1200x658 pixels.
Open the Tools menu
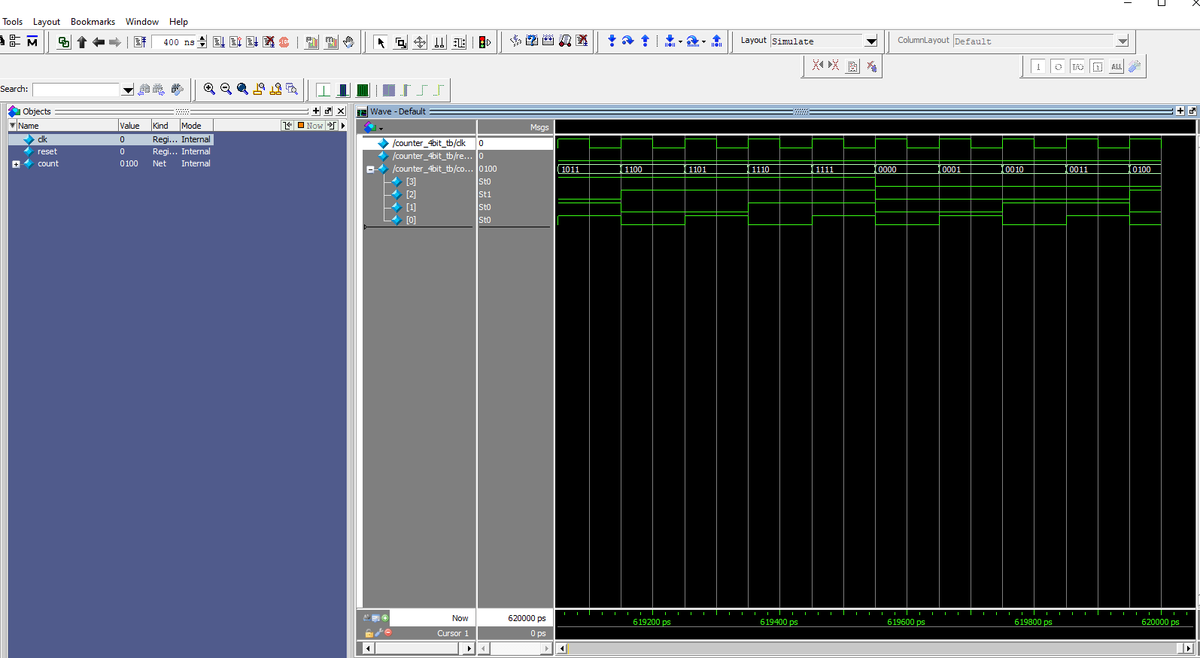point(13,22)
